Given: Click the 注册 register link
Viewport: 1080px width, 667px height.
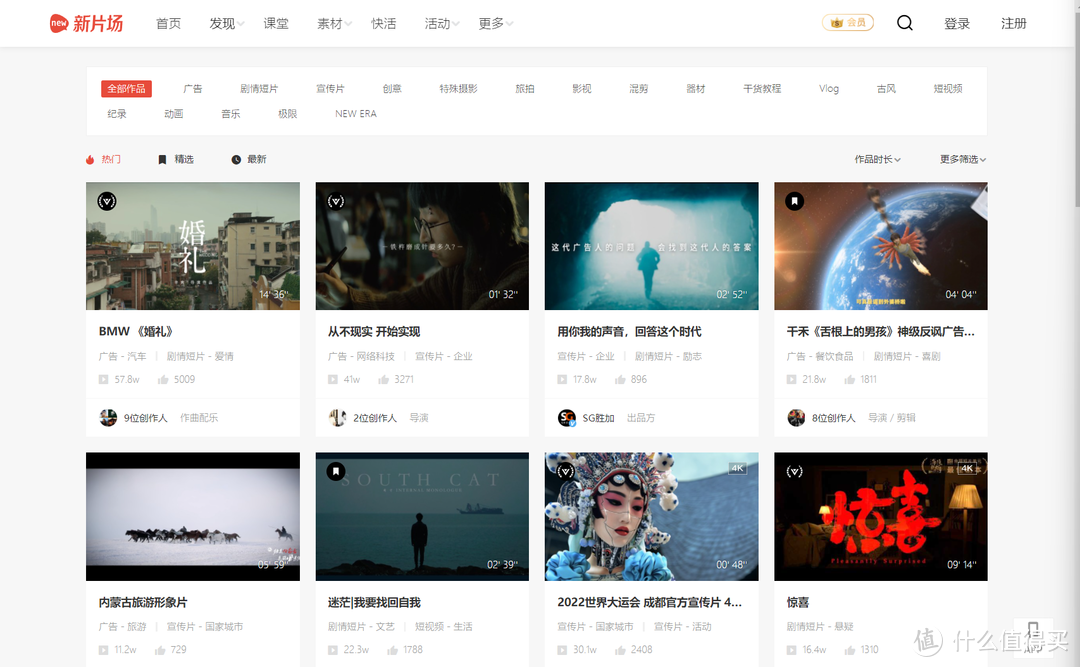Looking at the screenshot, I should tap(1013, 22).
